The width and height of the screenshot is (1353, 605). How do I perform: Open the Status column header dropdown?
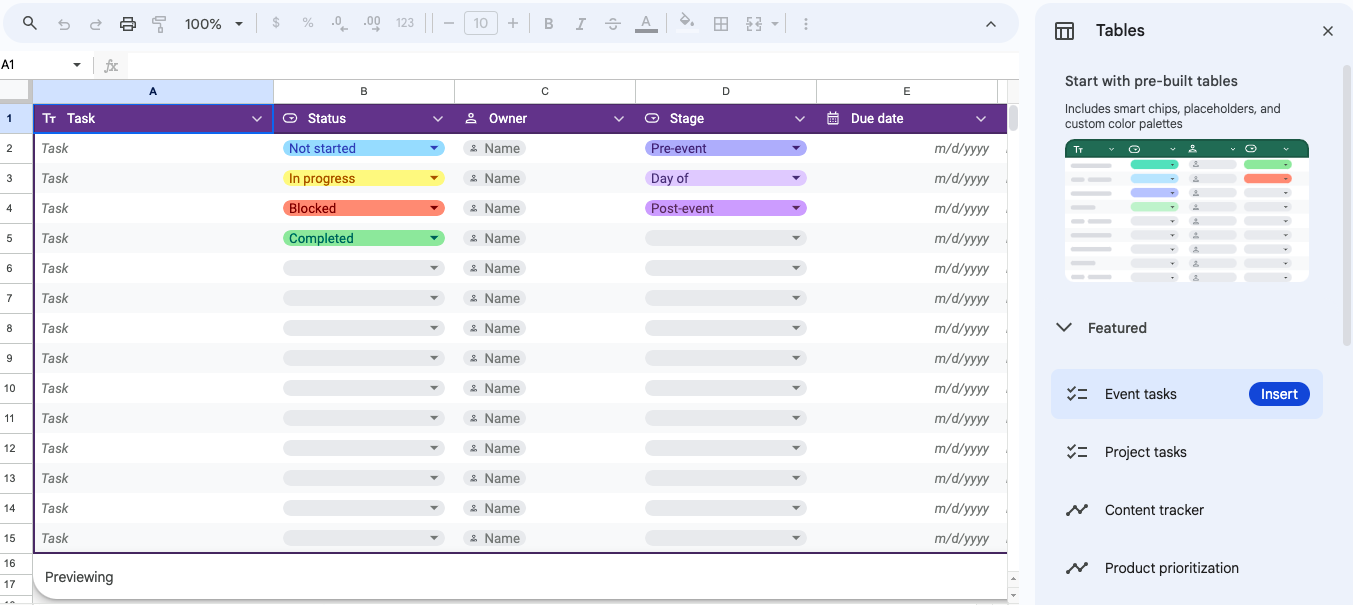click(437, 119)
